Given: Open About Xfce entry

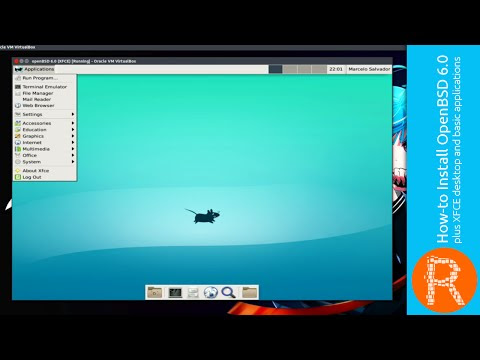Looking at the screenshot, I should click(x=45, y=171).
